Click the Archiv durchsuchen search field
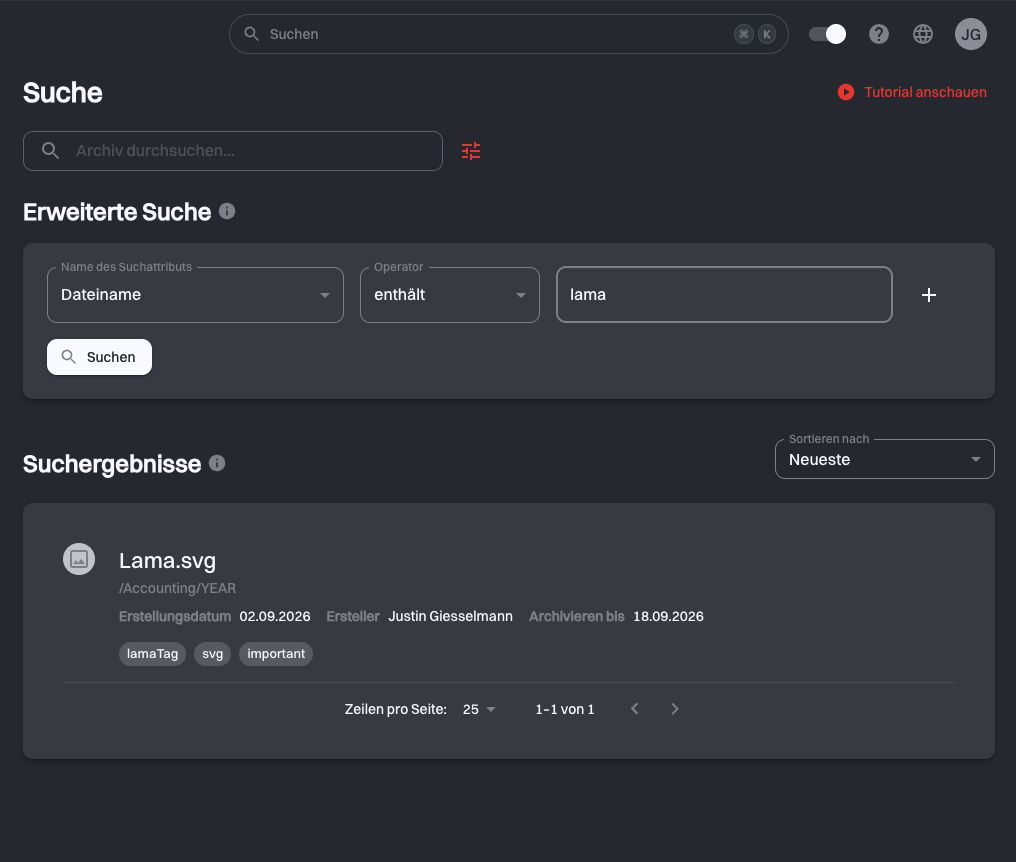Image resolution: width=1016 pixels, height=862 pixels. click(233, 151)
